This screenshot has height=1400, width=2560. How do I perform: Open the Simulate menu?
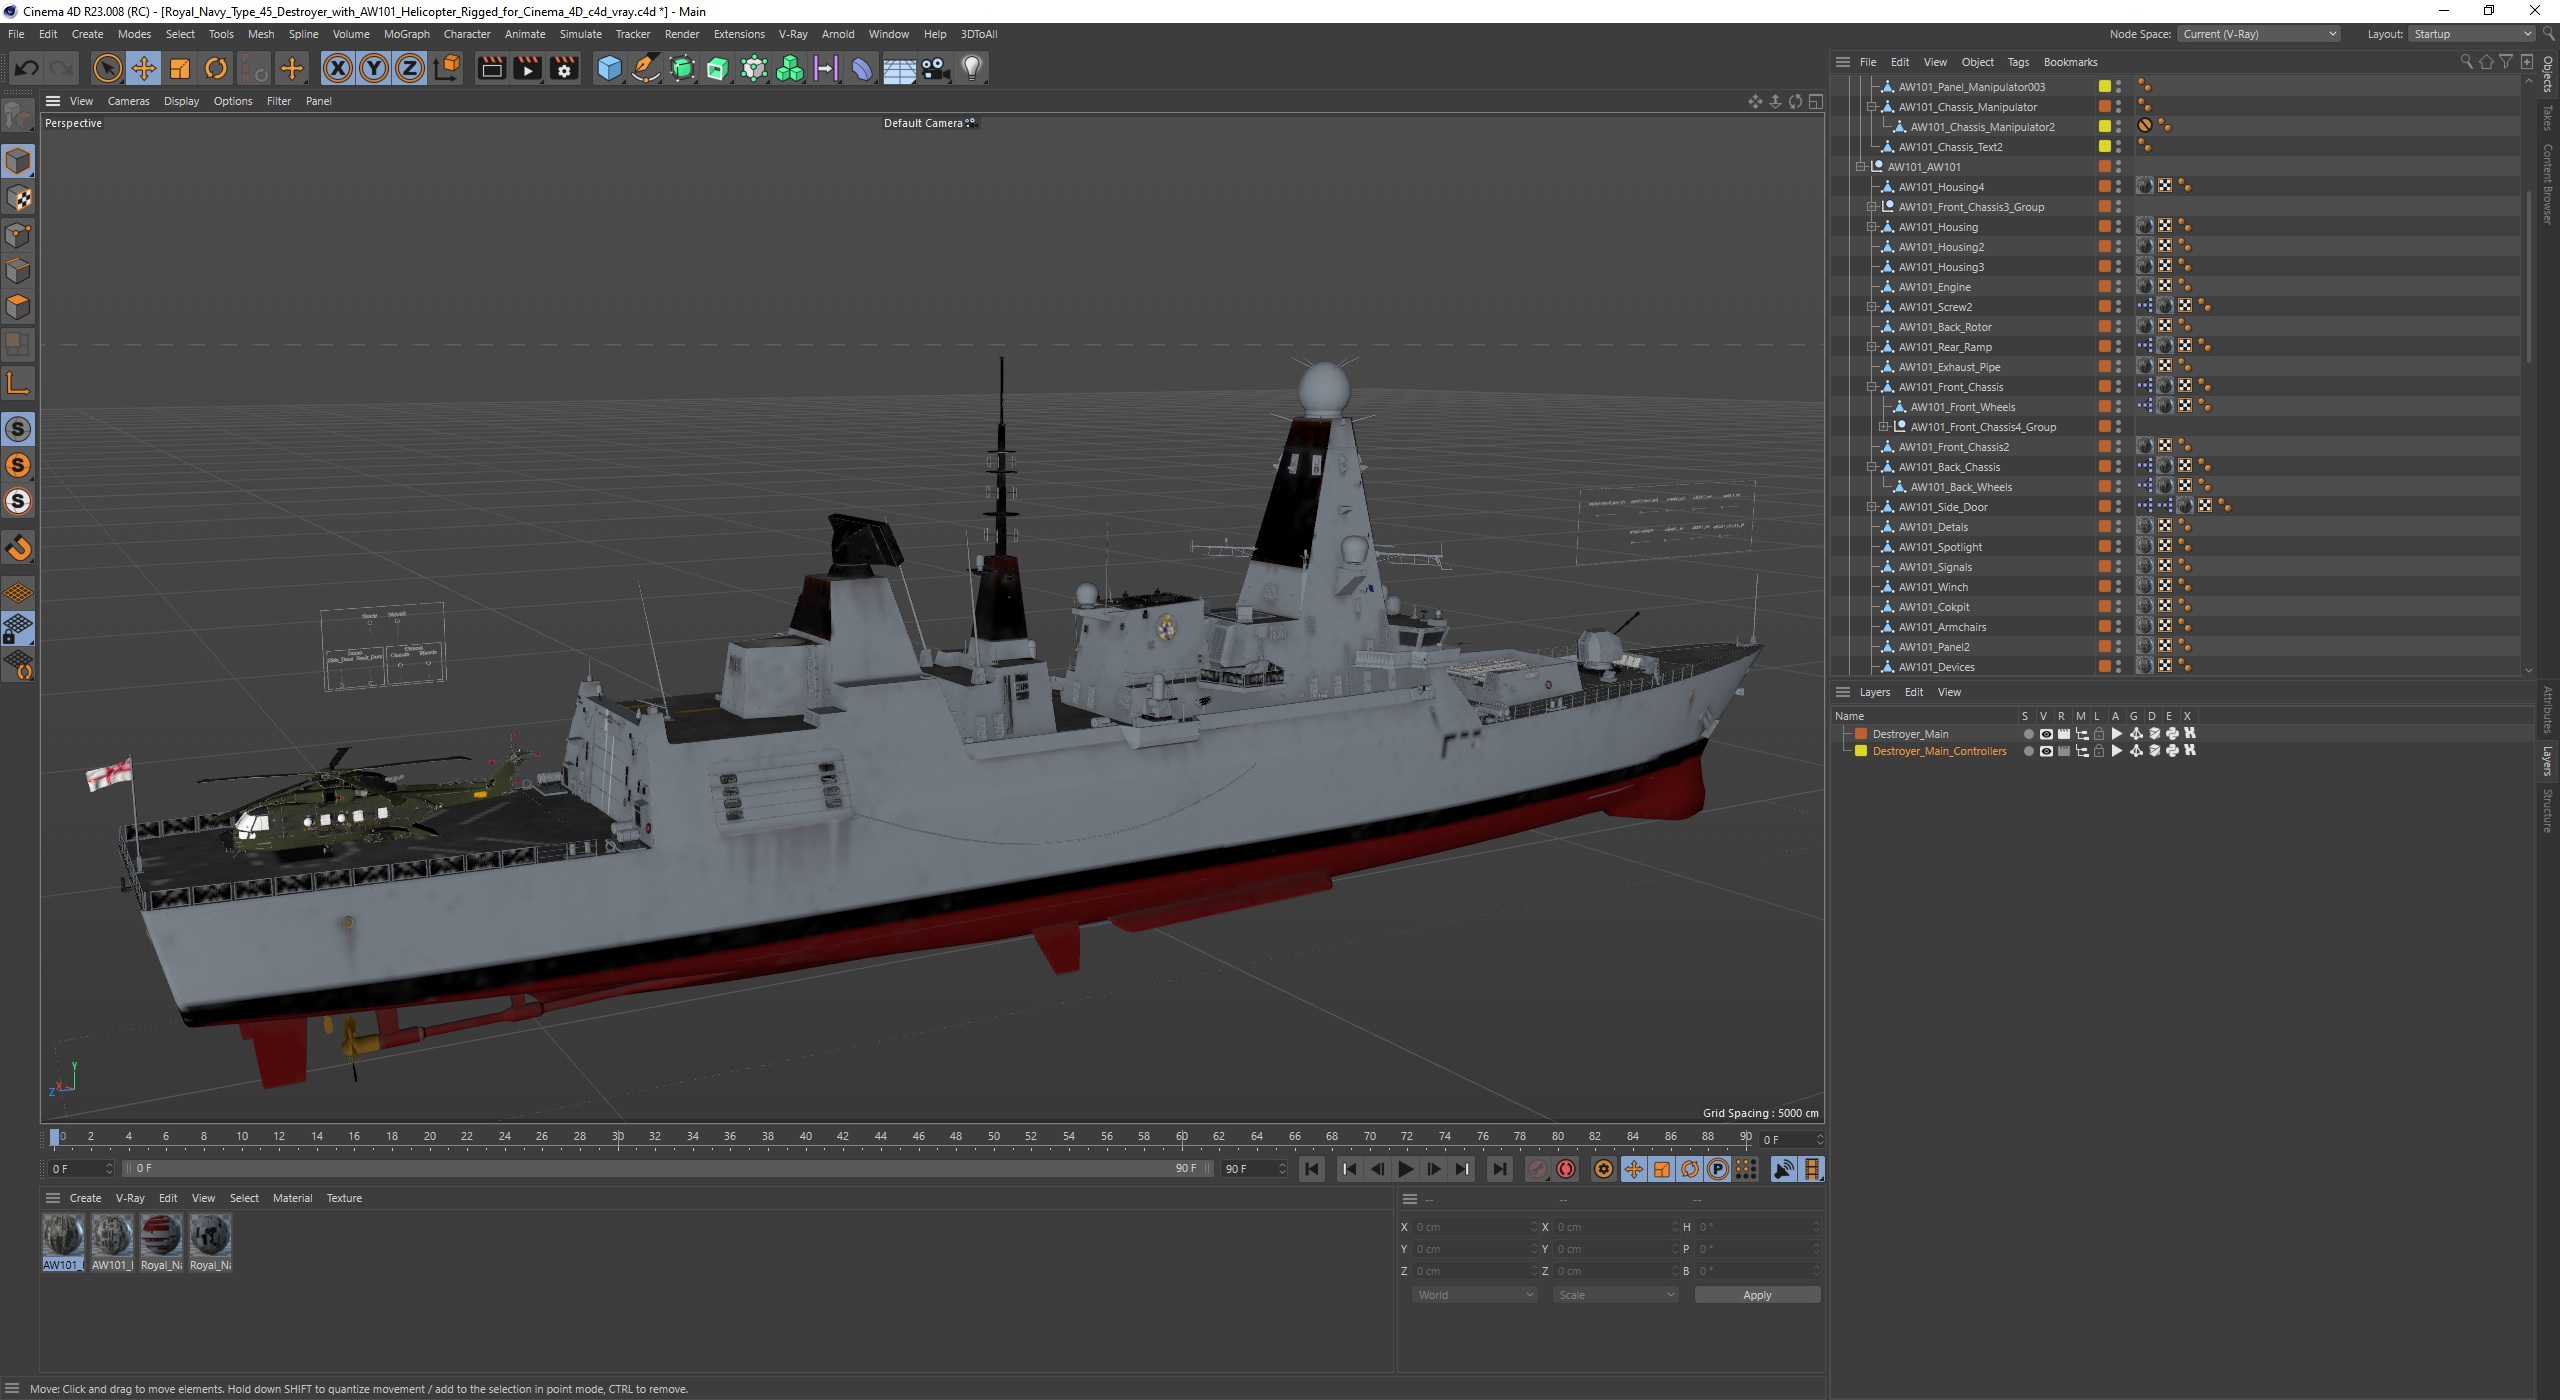click(x=580, y=34)
